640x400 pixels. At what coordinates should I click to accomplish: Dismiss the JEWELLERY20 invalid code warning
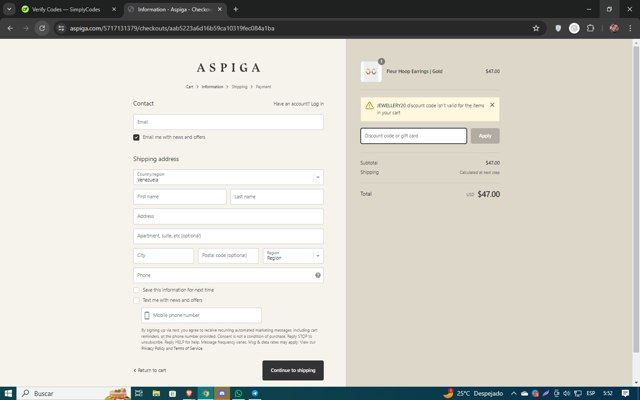492,105
